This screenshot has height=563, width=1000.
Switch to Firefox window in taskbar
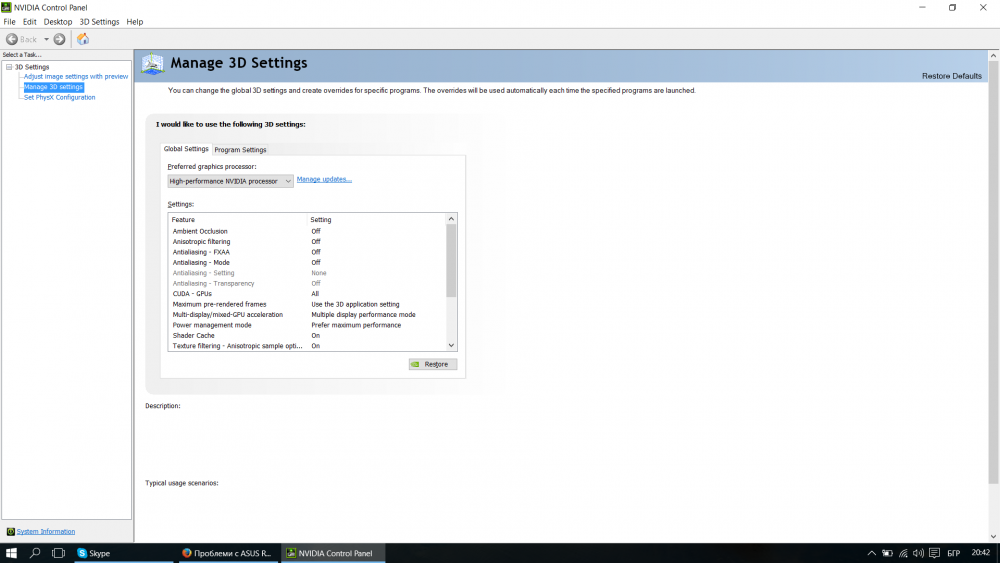point(227,553)
